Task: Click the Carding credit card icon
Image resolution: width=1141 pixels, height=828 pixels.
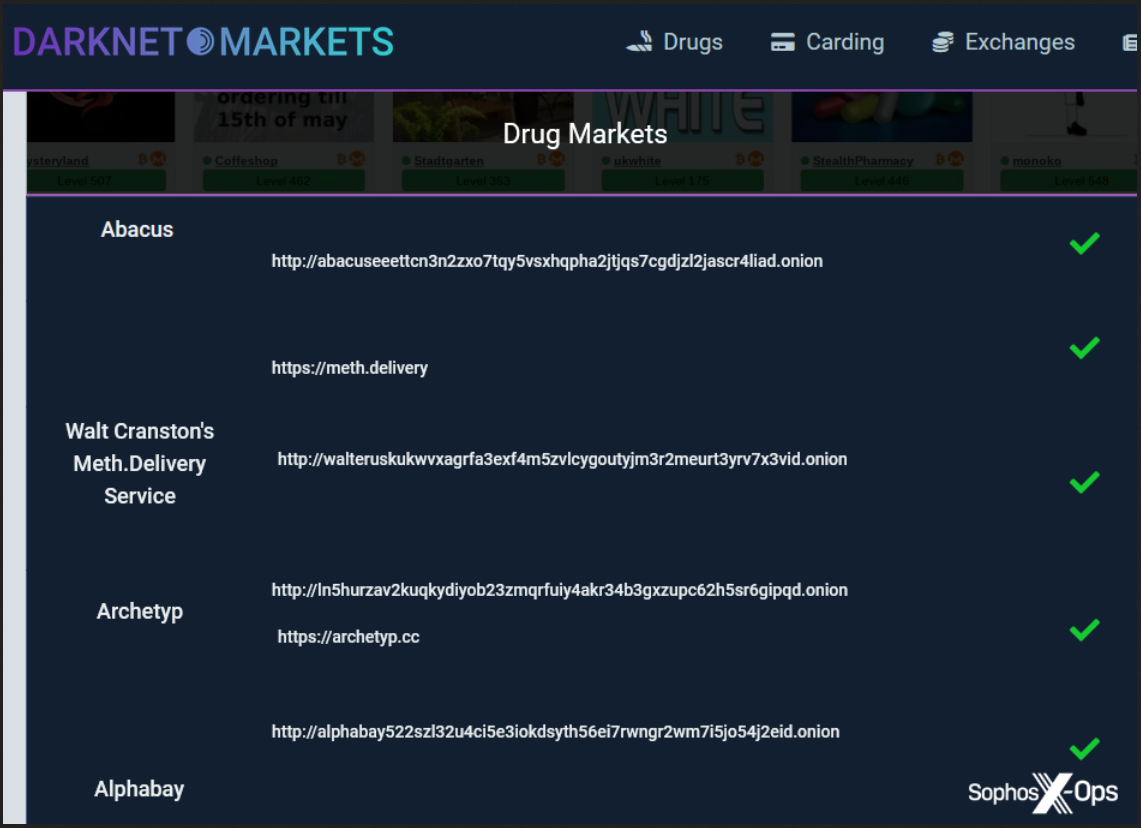Action: 783,42
